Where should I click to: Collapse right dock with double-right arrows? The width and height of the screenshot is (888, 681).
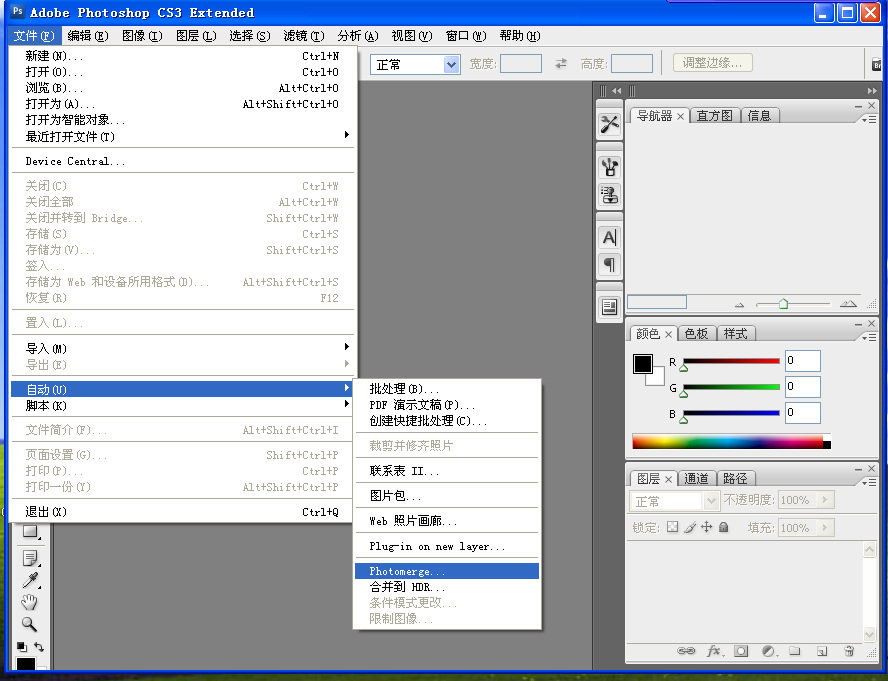pyautogui.click(x=872, y=90)
